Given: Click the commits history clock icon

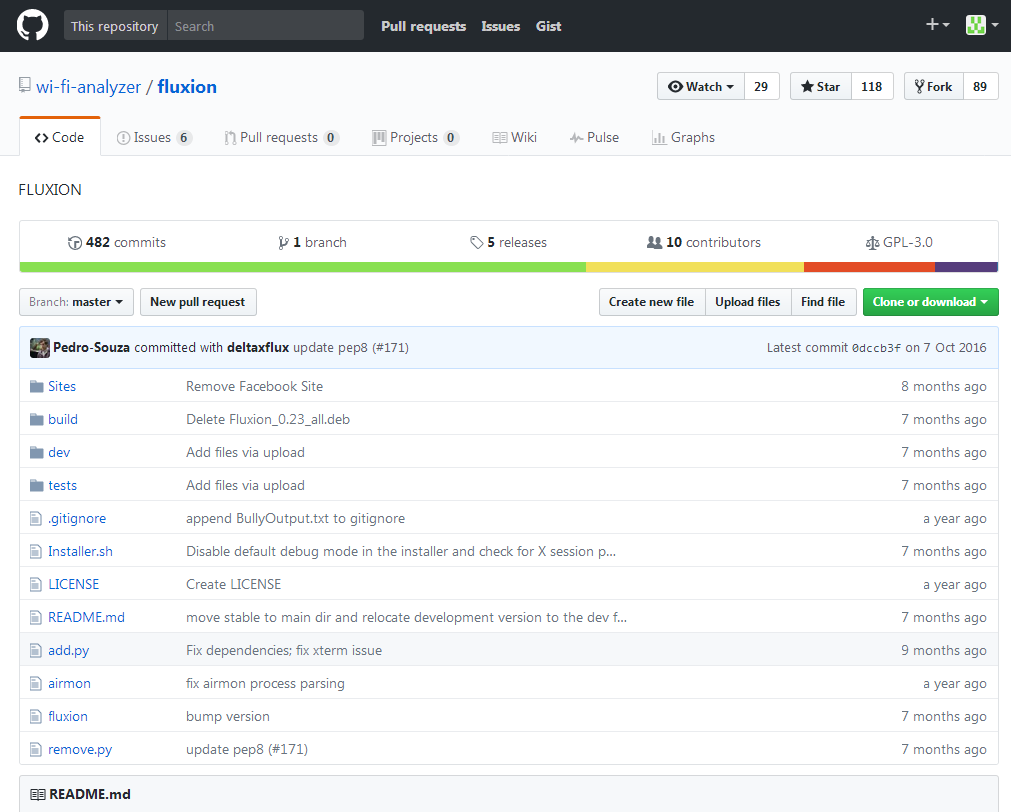Looking at the screenshot, I should tap(75, 243).
